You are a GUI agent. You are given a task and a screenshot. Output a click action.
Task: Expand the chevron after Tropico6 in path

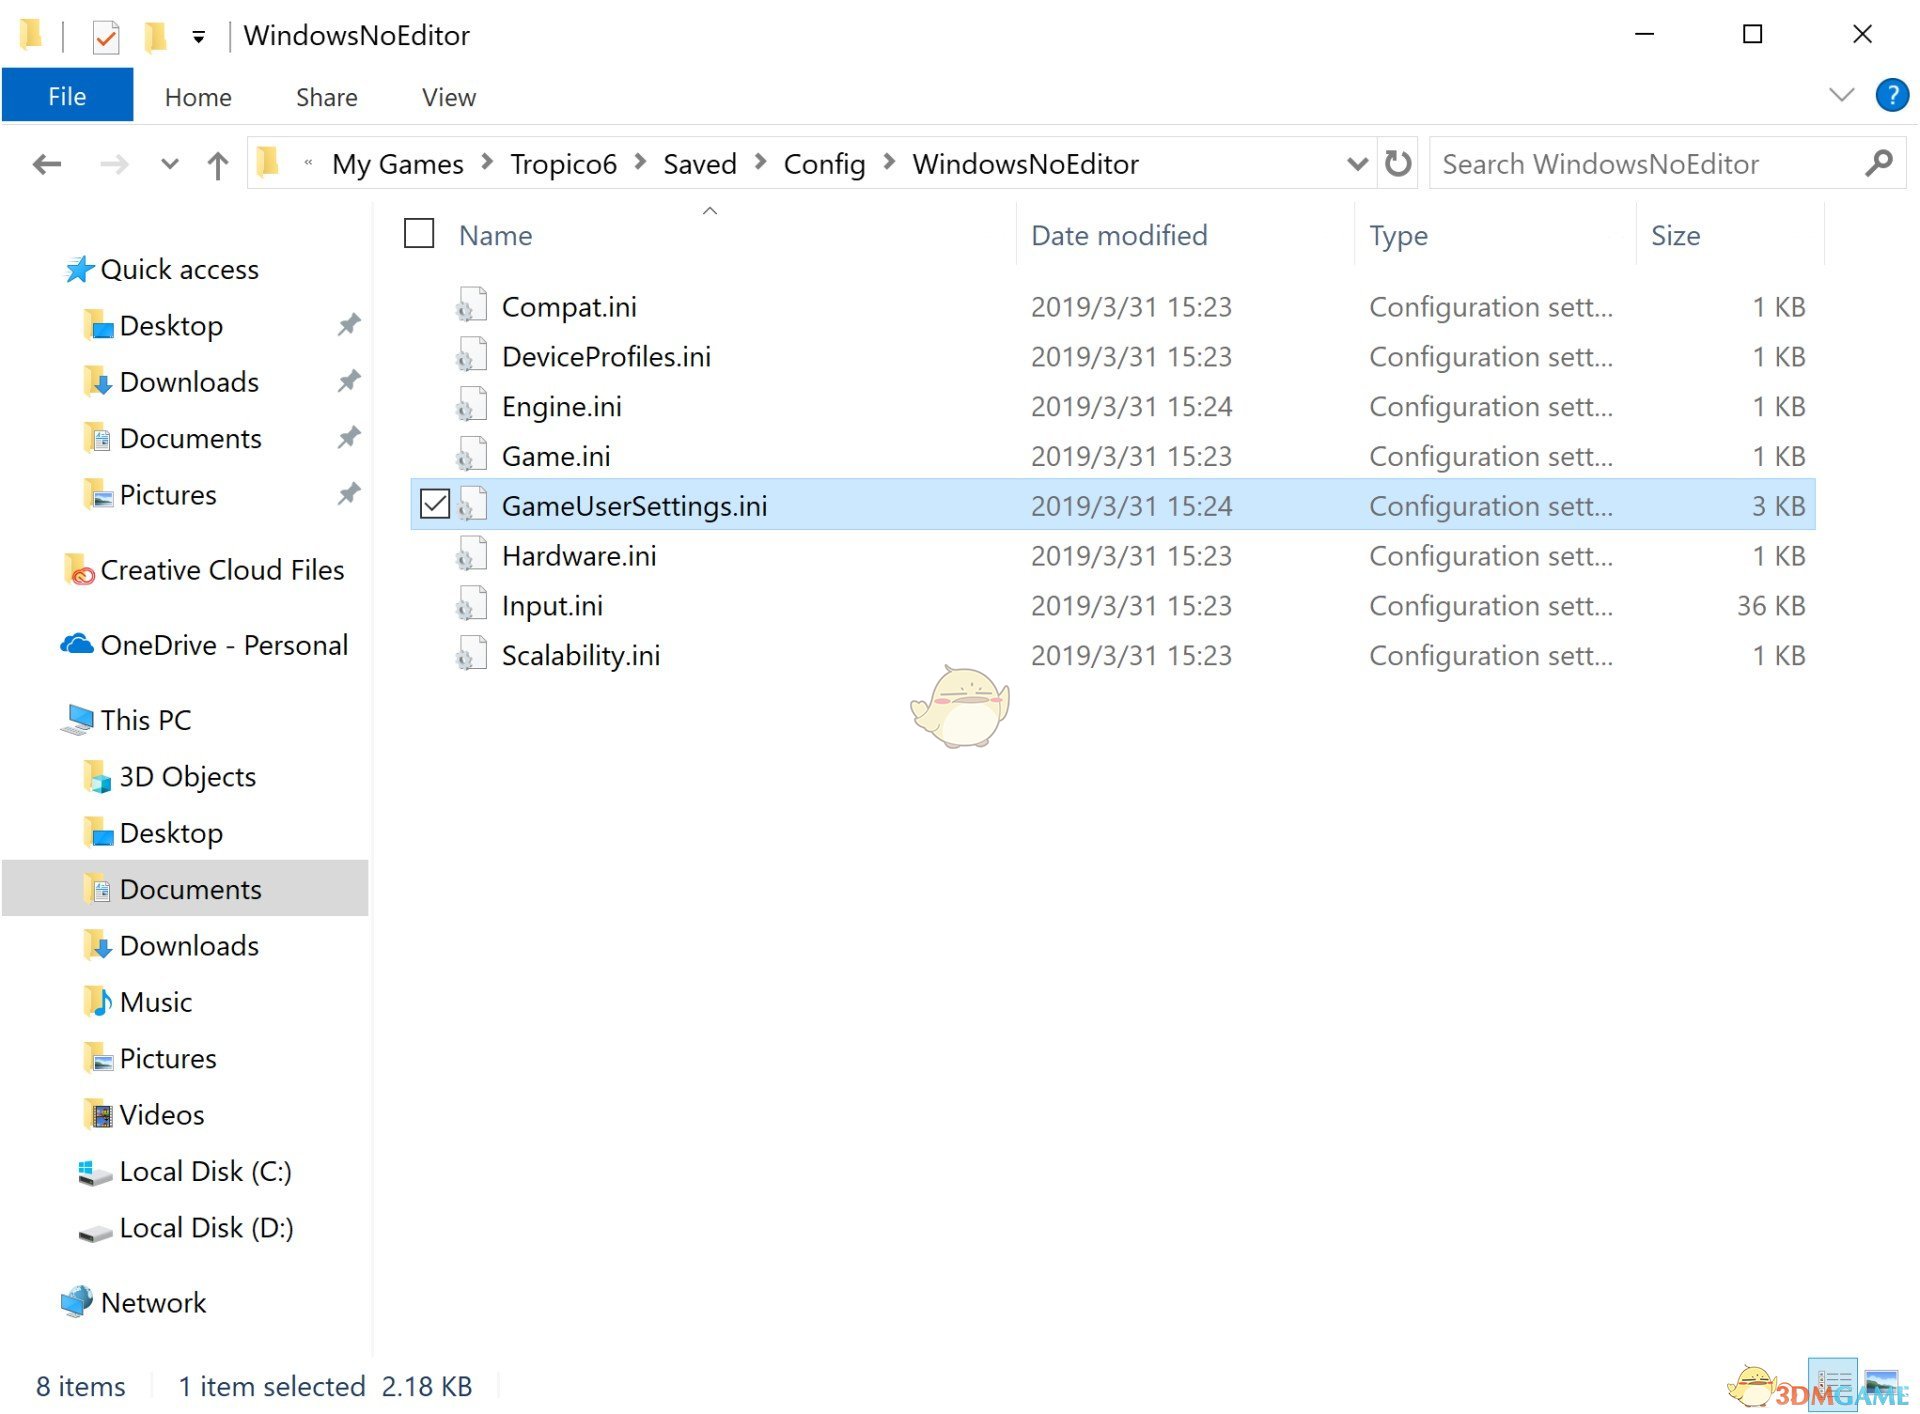pyautogui.click(x=640, y=162)
